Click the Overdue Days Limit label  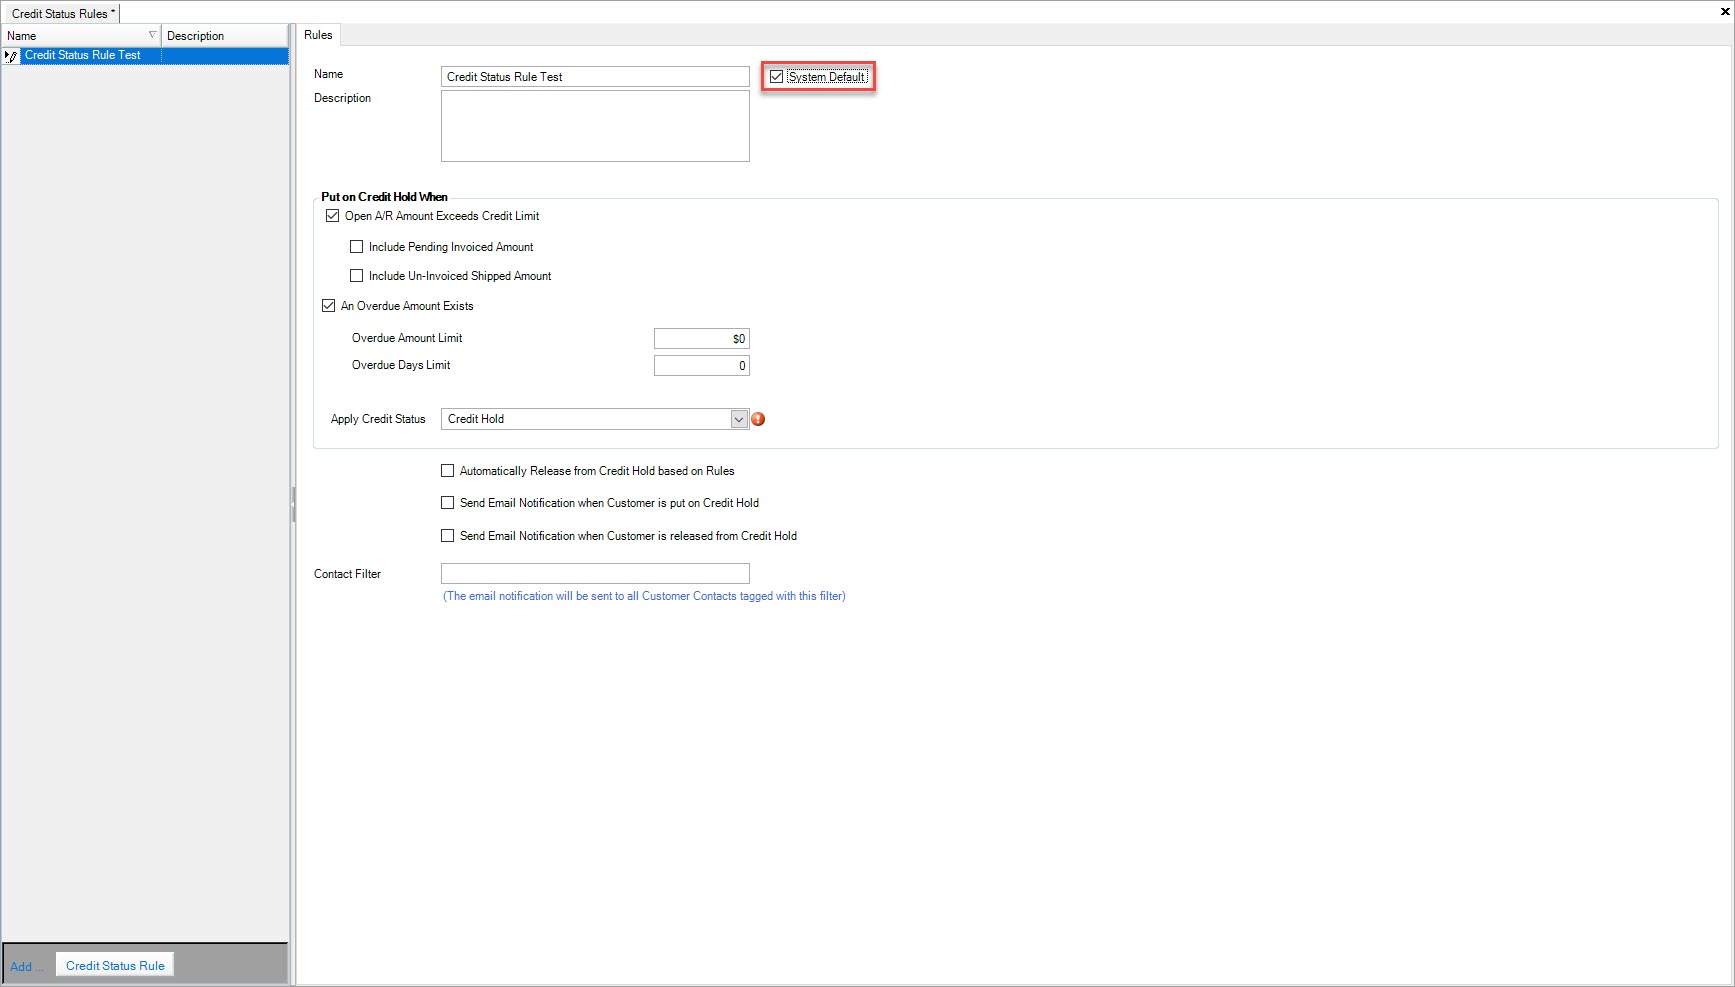tap(401, 365)
